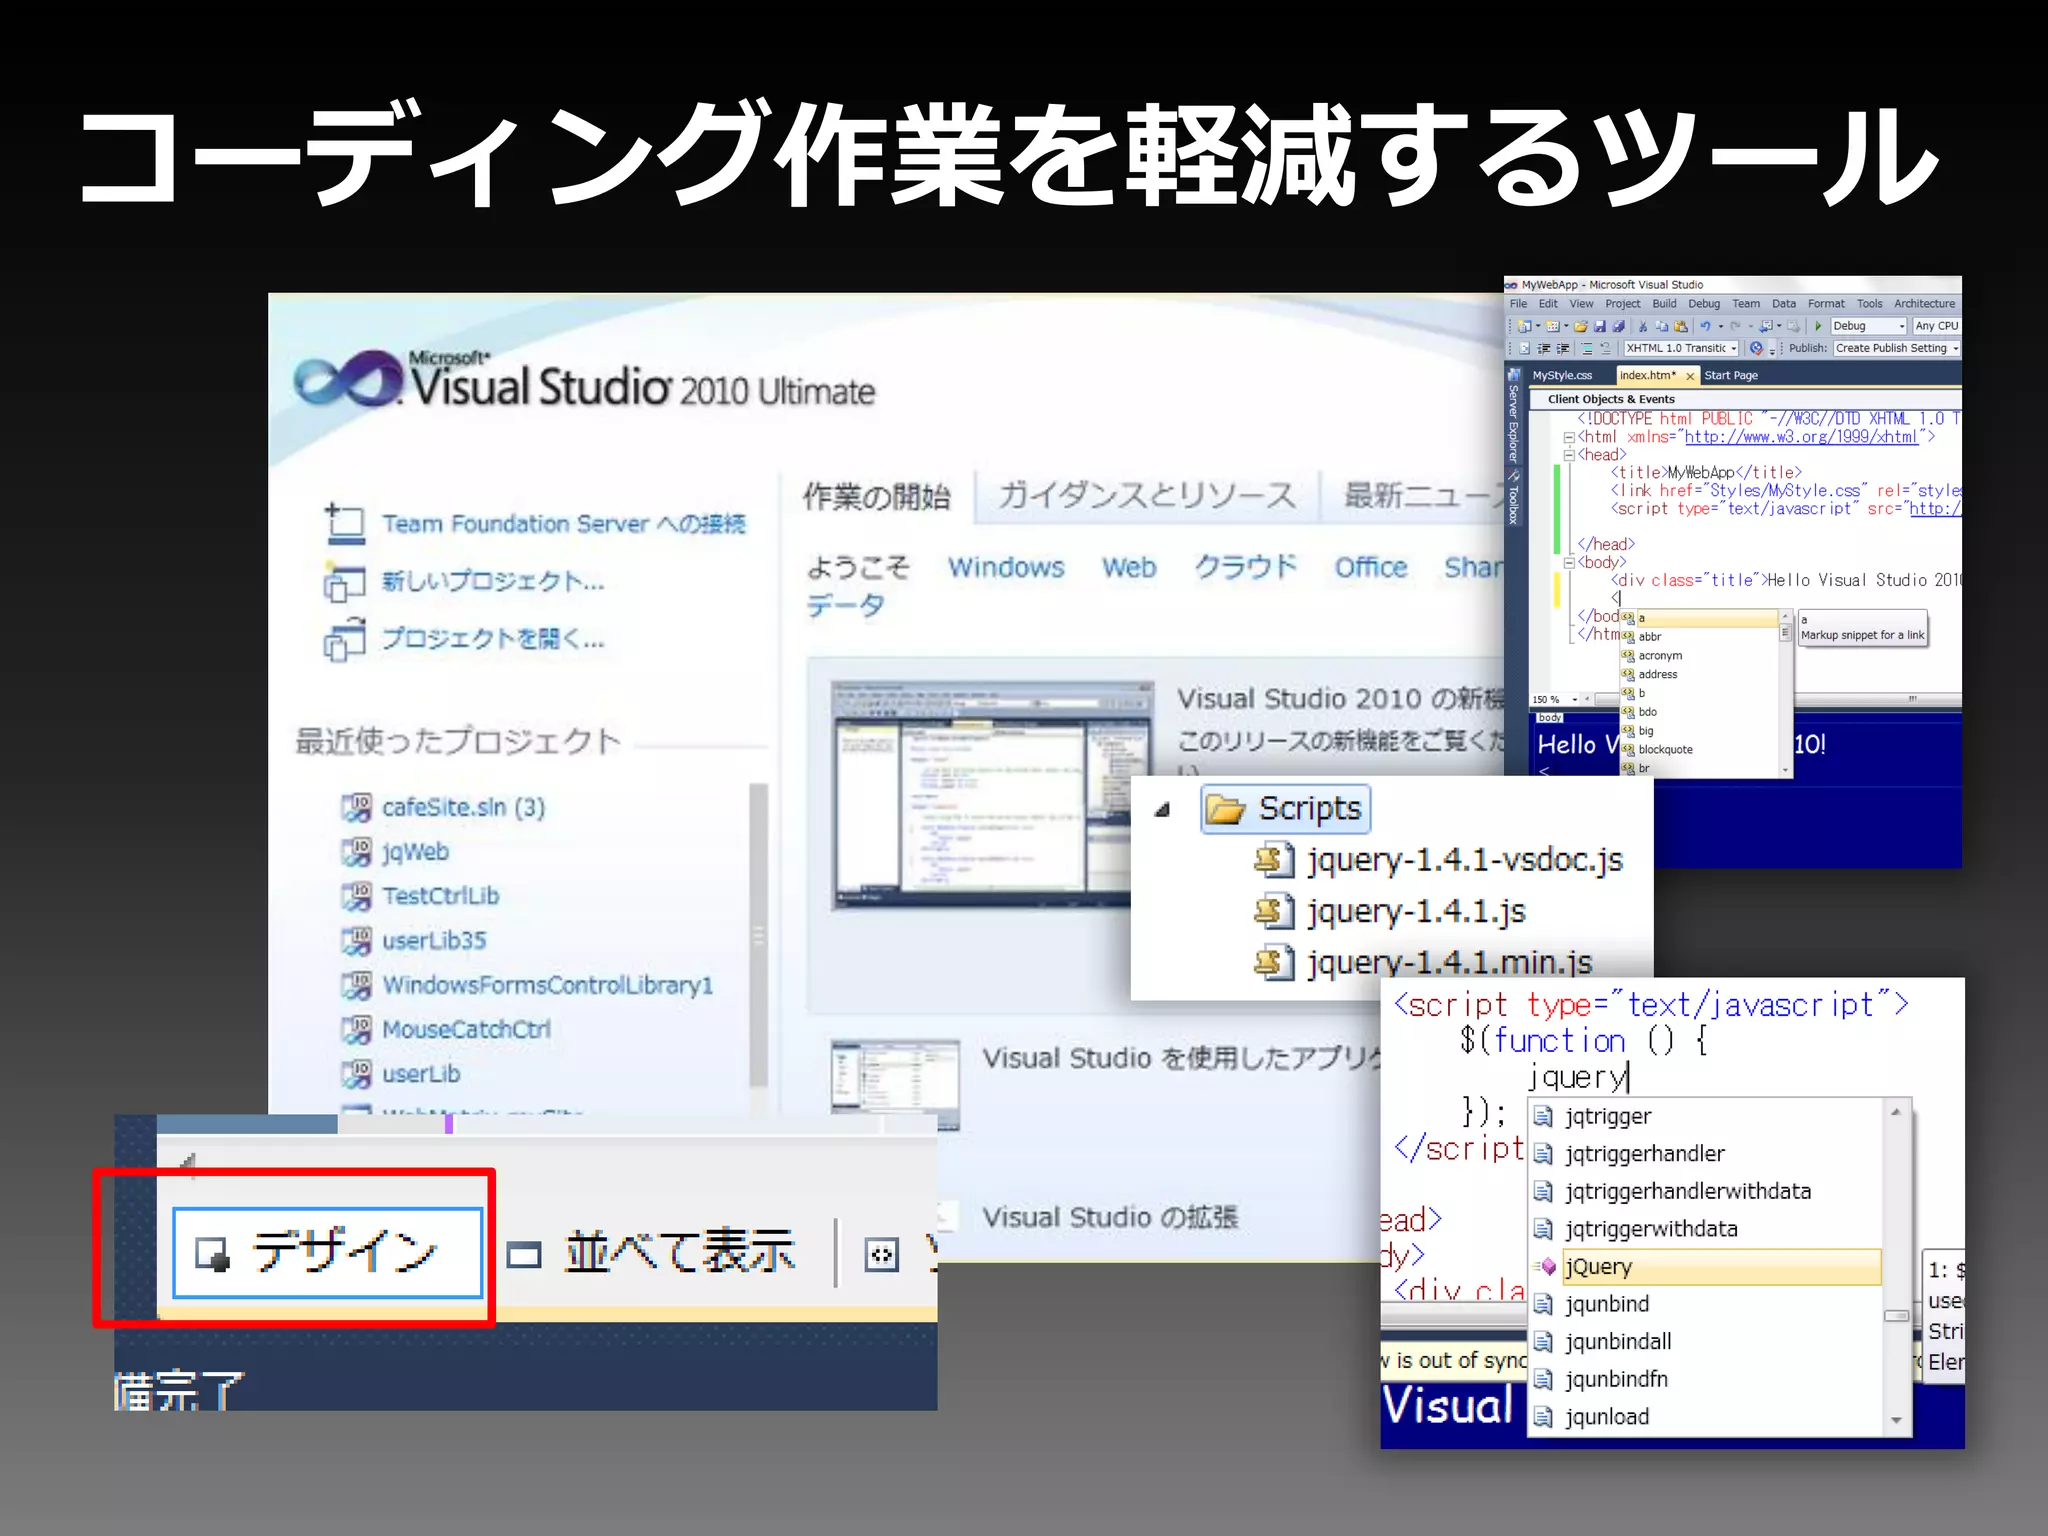Click the Cut scissors icon

(x=1642, y=326)
